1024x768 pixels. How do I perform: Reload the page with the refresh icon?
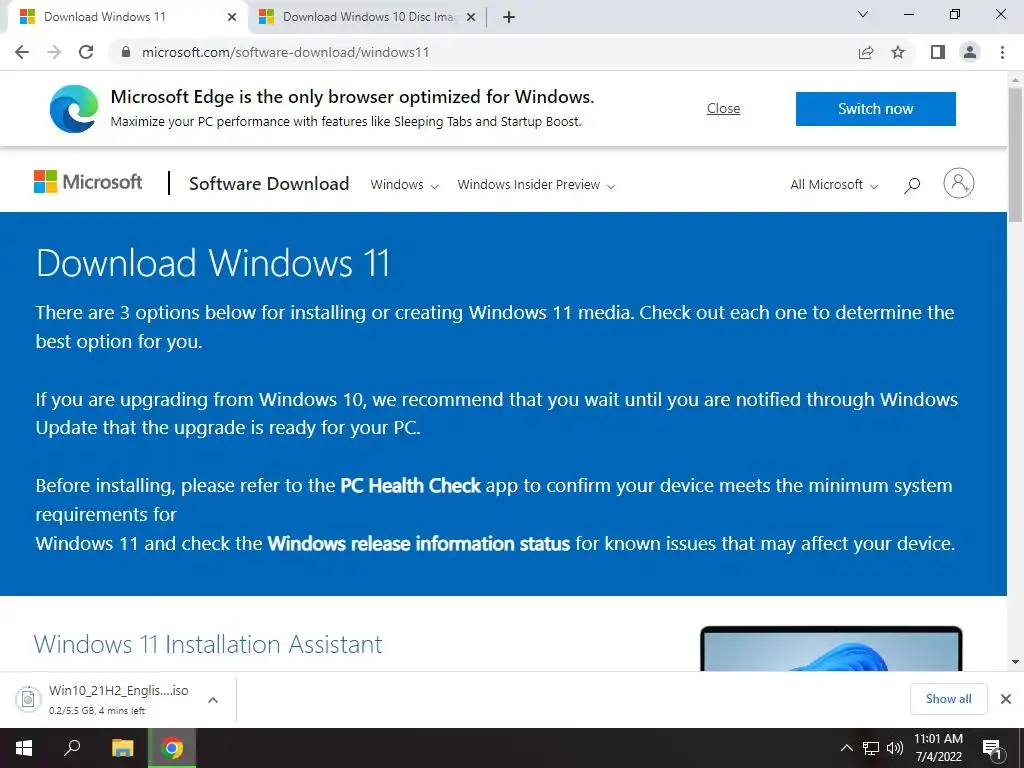tap(86, 52)
